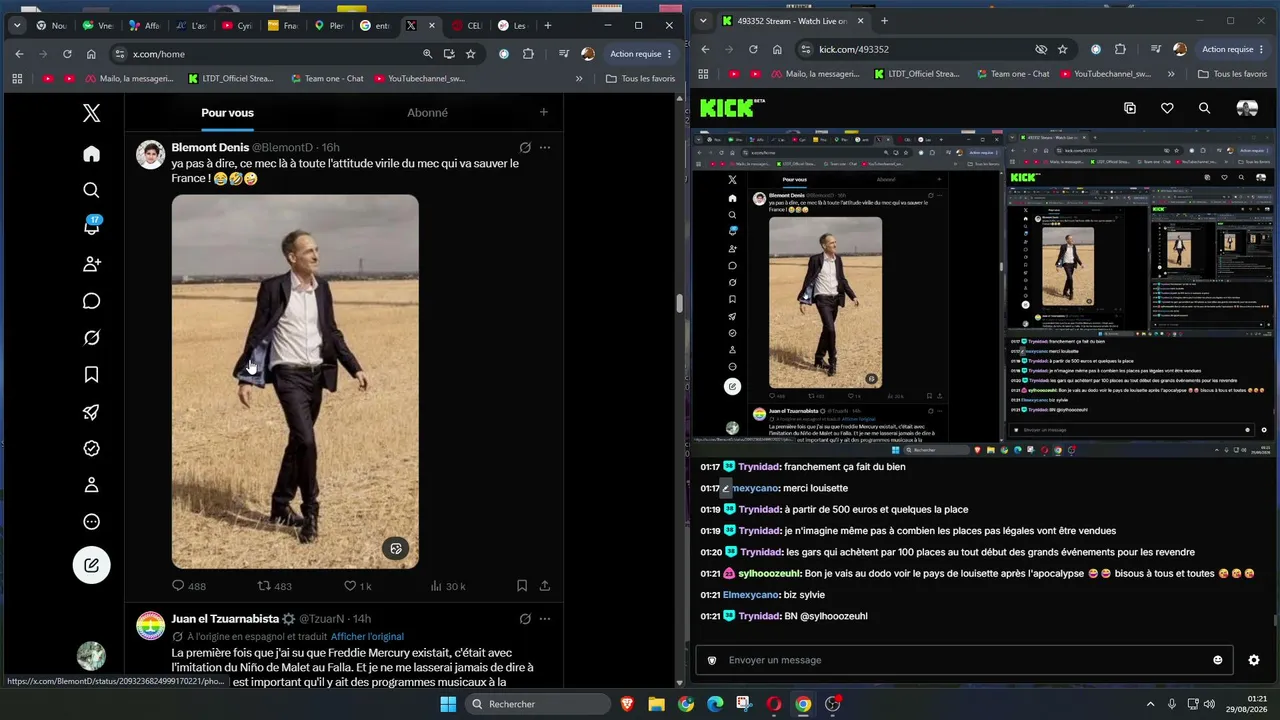This screenshot has width=1280, height=720.
Task: Open the photo of man walking in field
Action: (x=295, y=381)
